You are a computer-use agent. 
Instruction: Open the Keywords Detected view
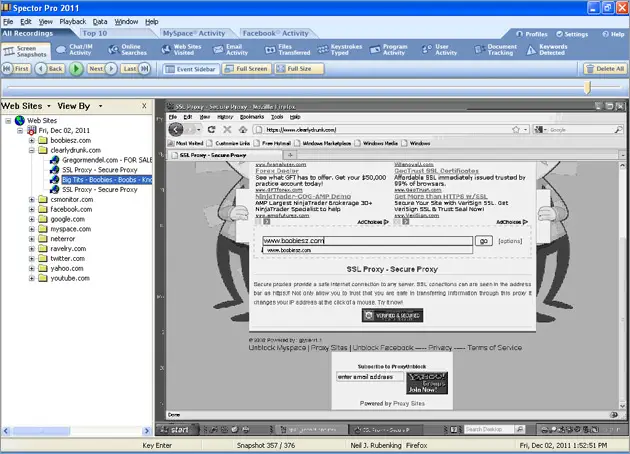pyautogui.click(x=547, y=50)
